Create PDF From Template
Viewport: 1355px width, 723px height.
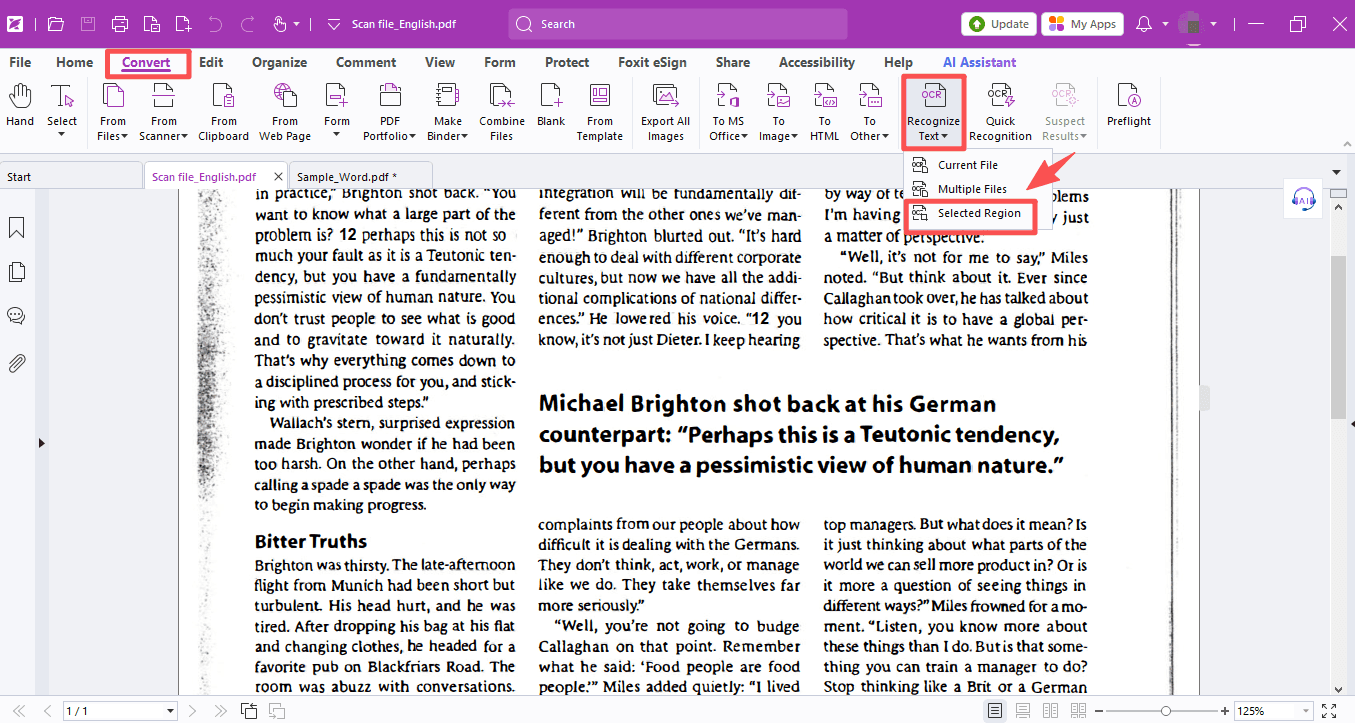(x=600, y=112)
